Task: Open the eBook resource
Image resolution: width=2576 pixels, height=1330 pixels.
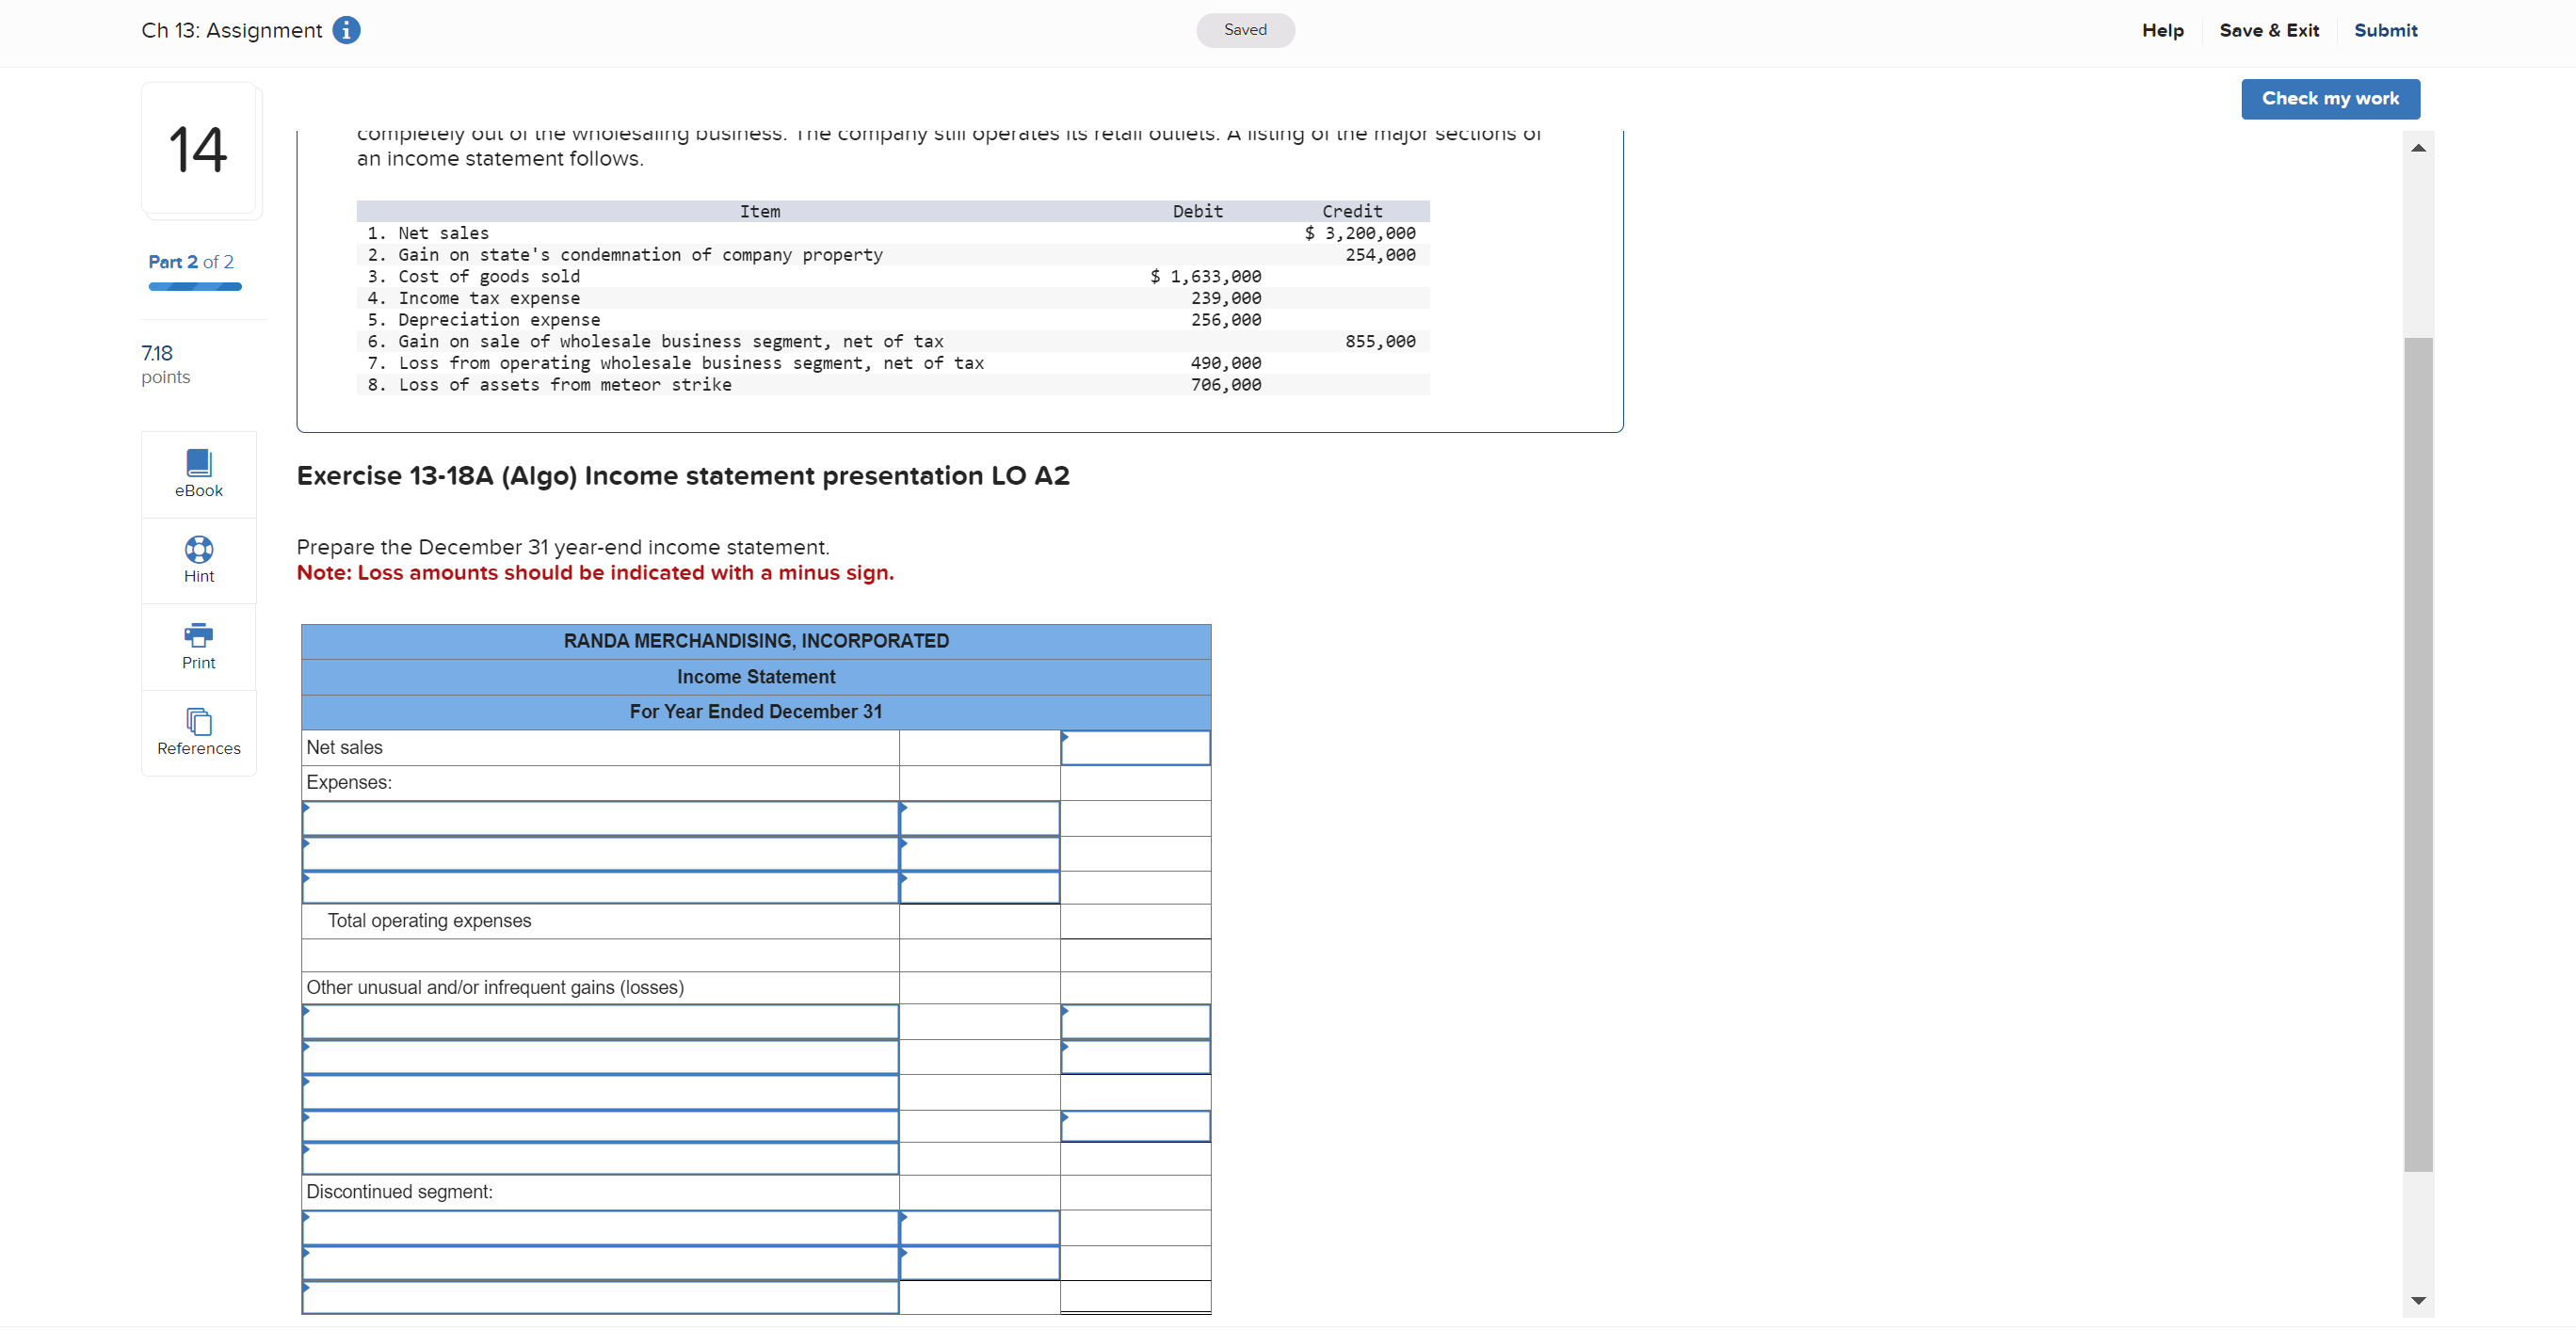Action: (198, 473)
